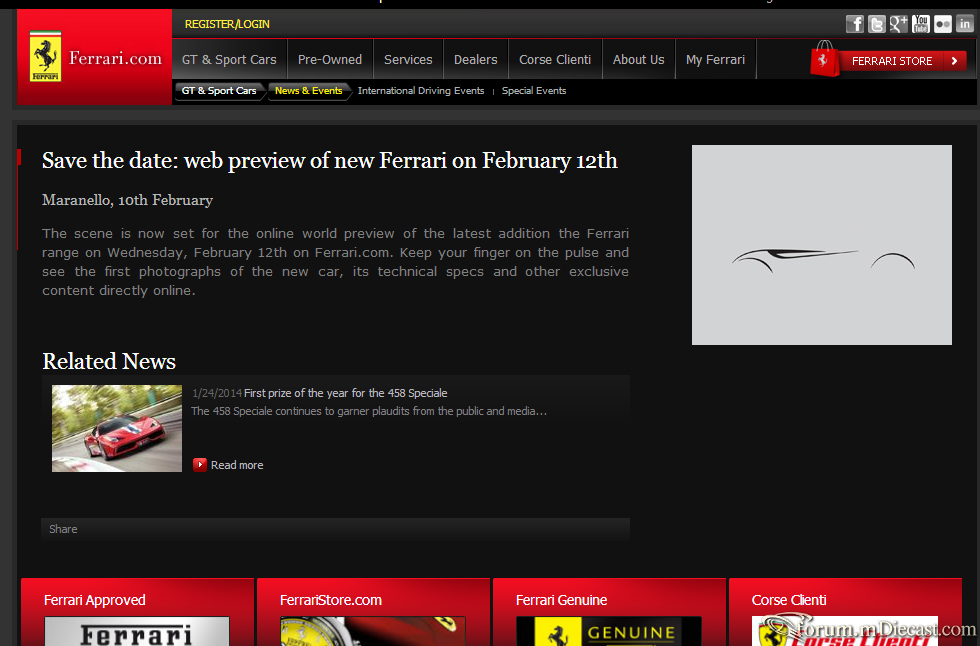The height and width of the screenshot is (646, 980).
Task: Open the GT & Sport Cars menu
Action: (x=229, y=59)
